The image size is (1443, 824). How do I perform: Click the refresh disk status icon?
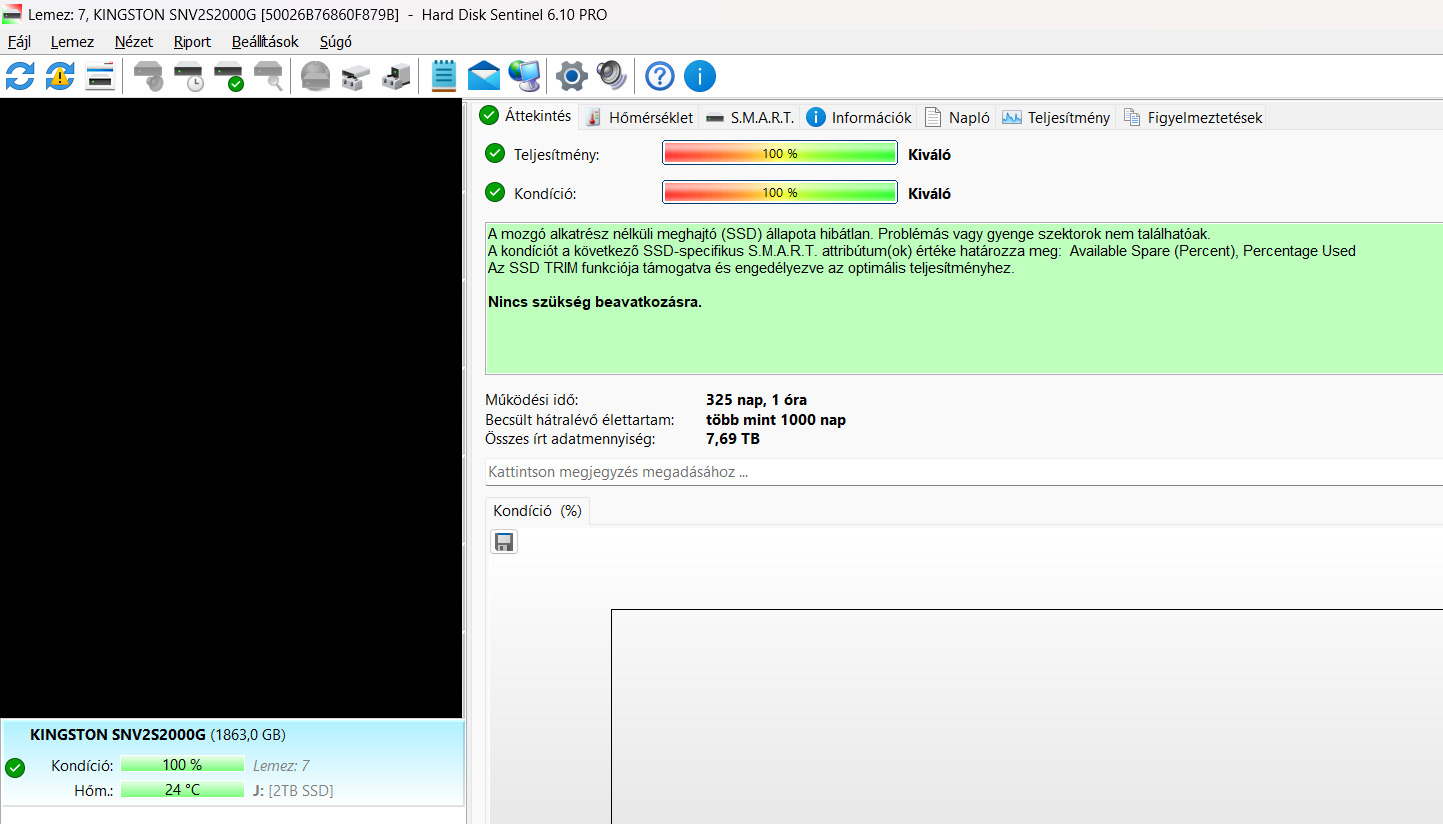[20, 76]
